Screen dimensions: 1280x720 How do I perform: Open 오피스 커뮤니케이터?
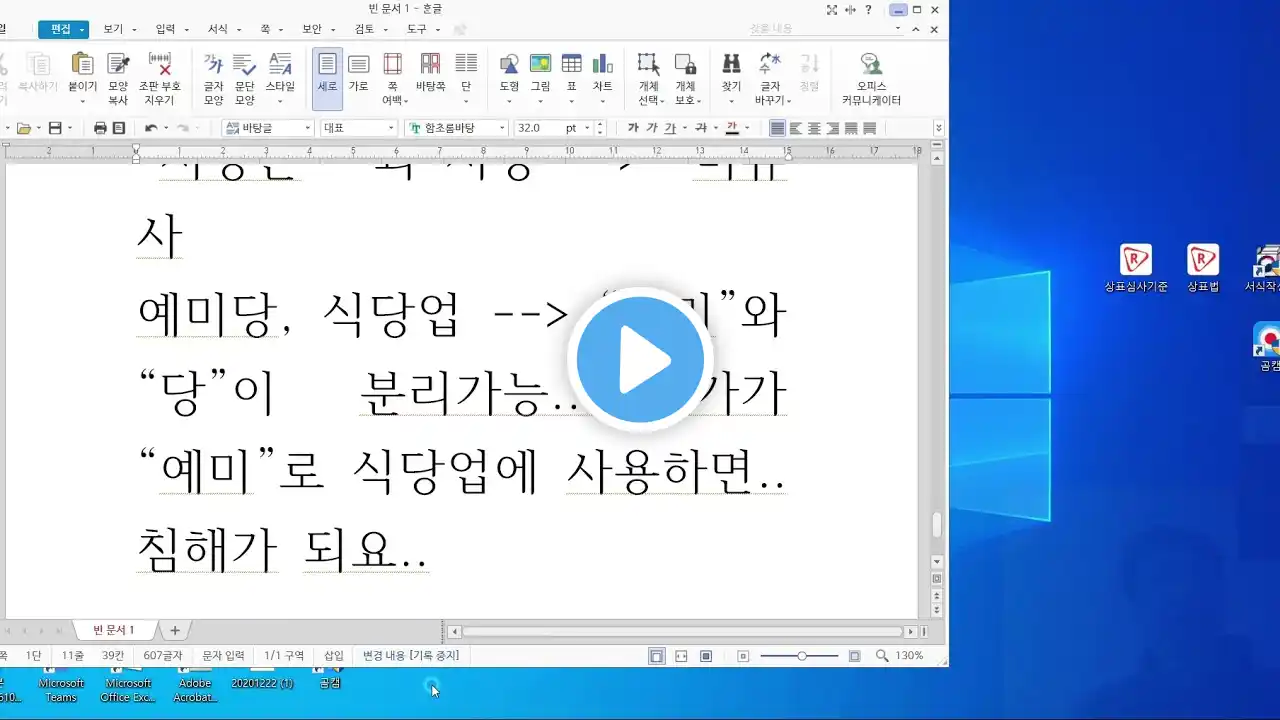pos(871,79)
